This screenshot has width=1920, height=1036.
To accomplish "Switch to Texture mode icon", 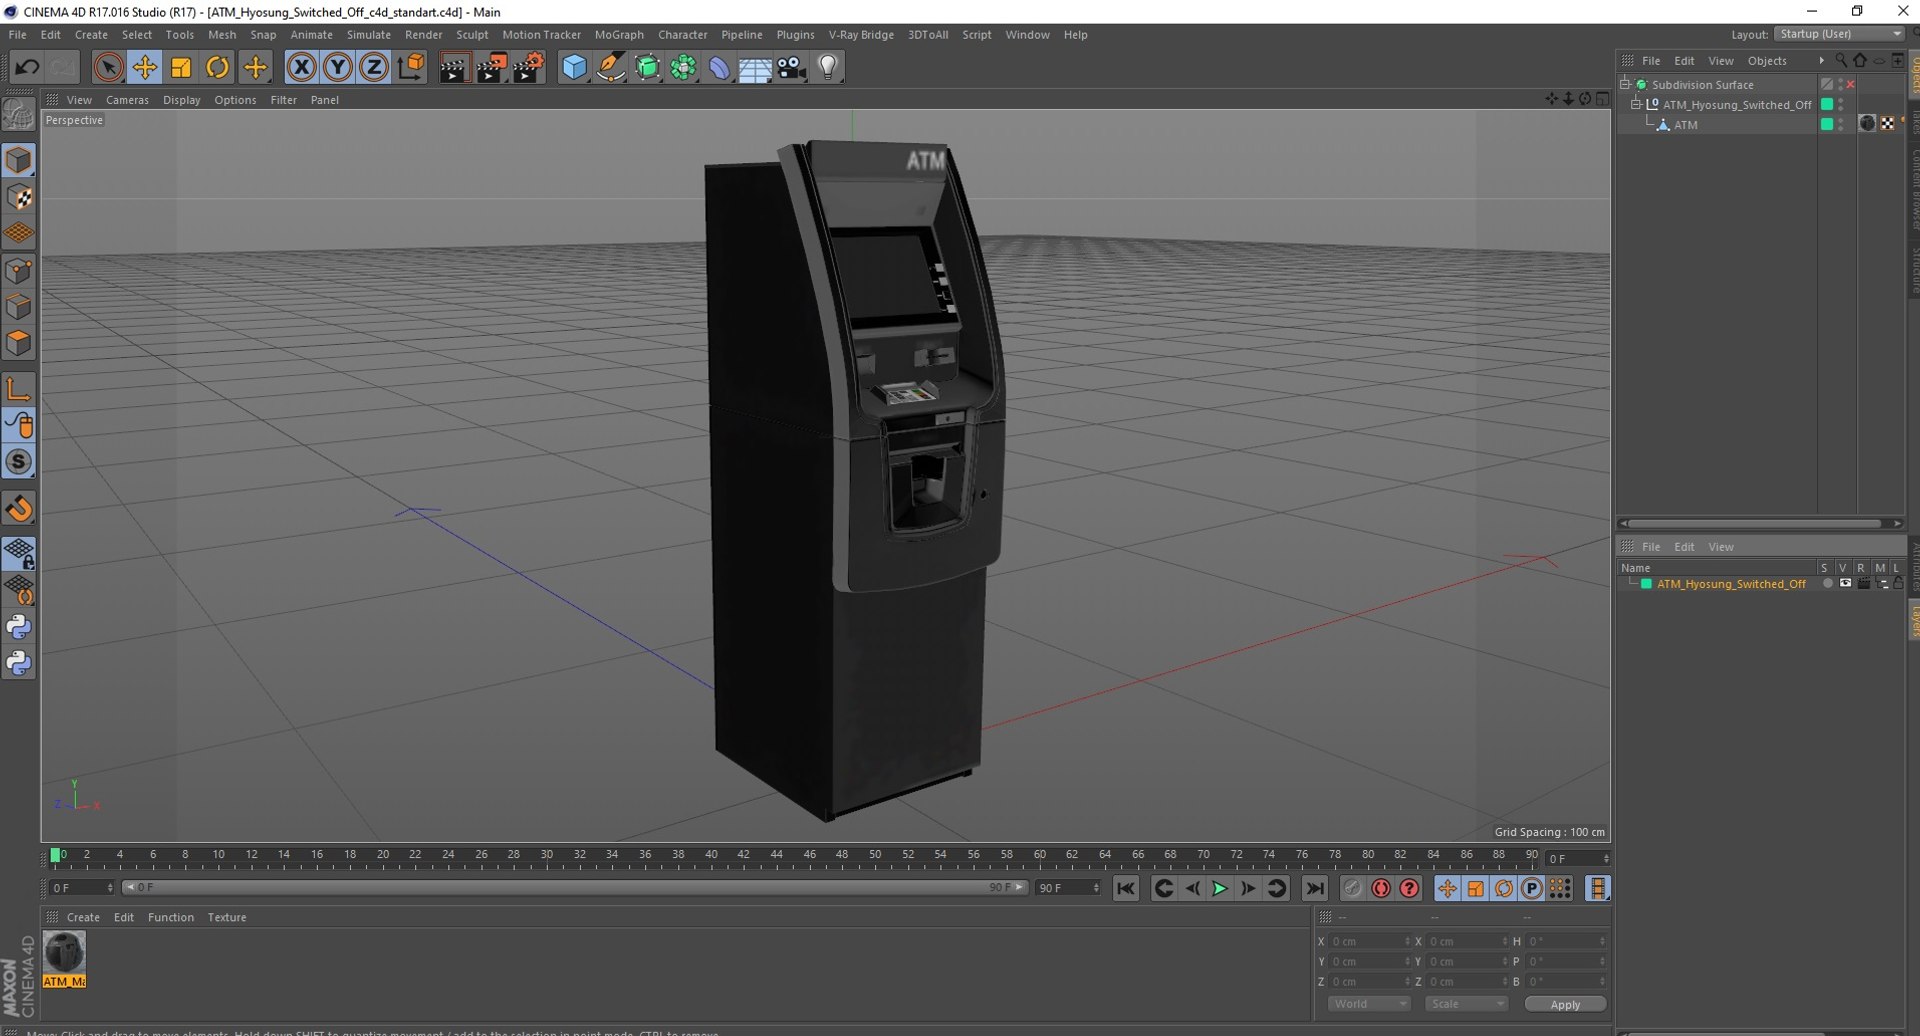I will [x=19, y=197].
